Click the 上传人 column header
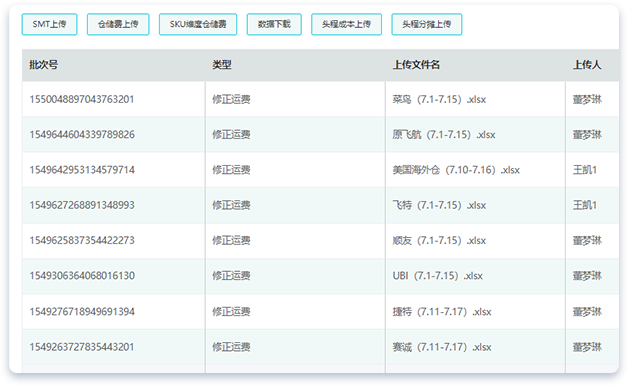This screenshot has height=386, width=628. click(x=587, y=65)
